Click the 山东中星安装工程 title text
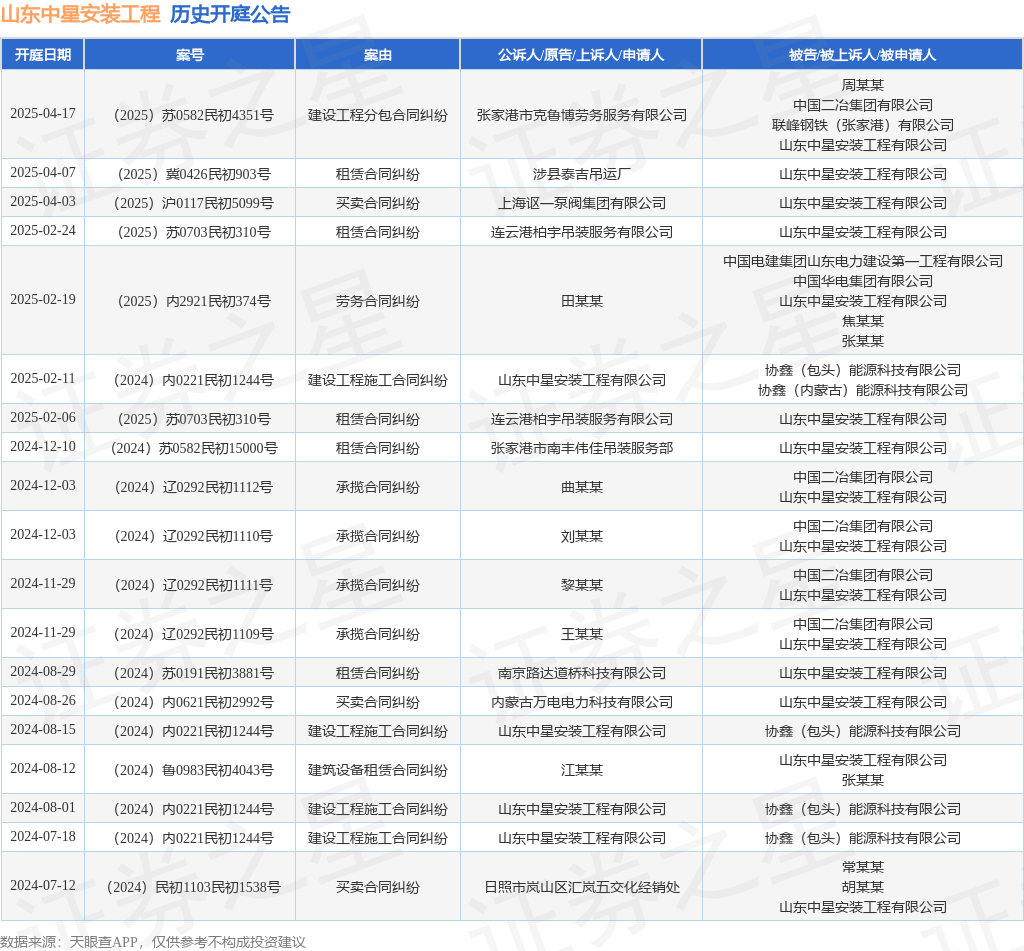1024x951 pixels. [x=80, y=14]
